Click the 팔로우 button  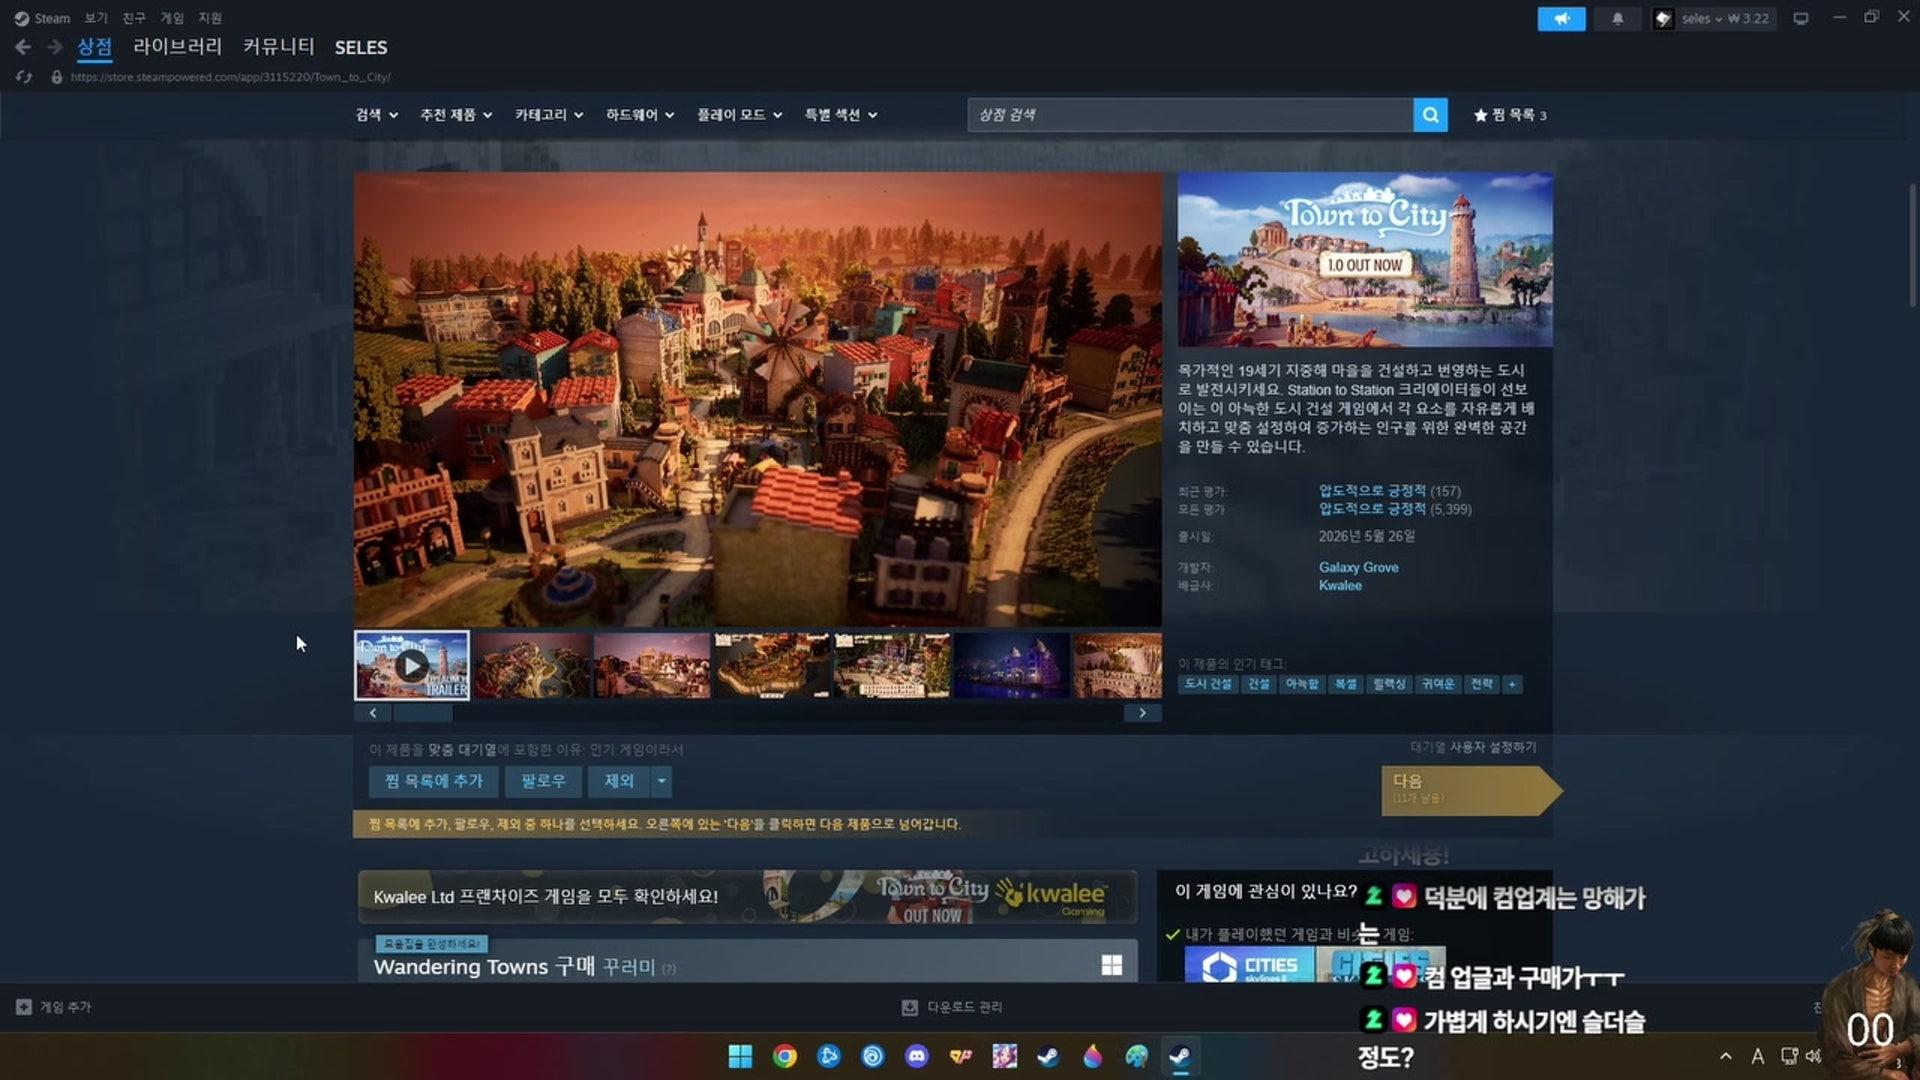pos(543,781)
